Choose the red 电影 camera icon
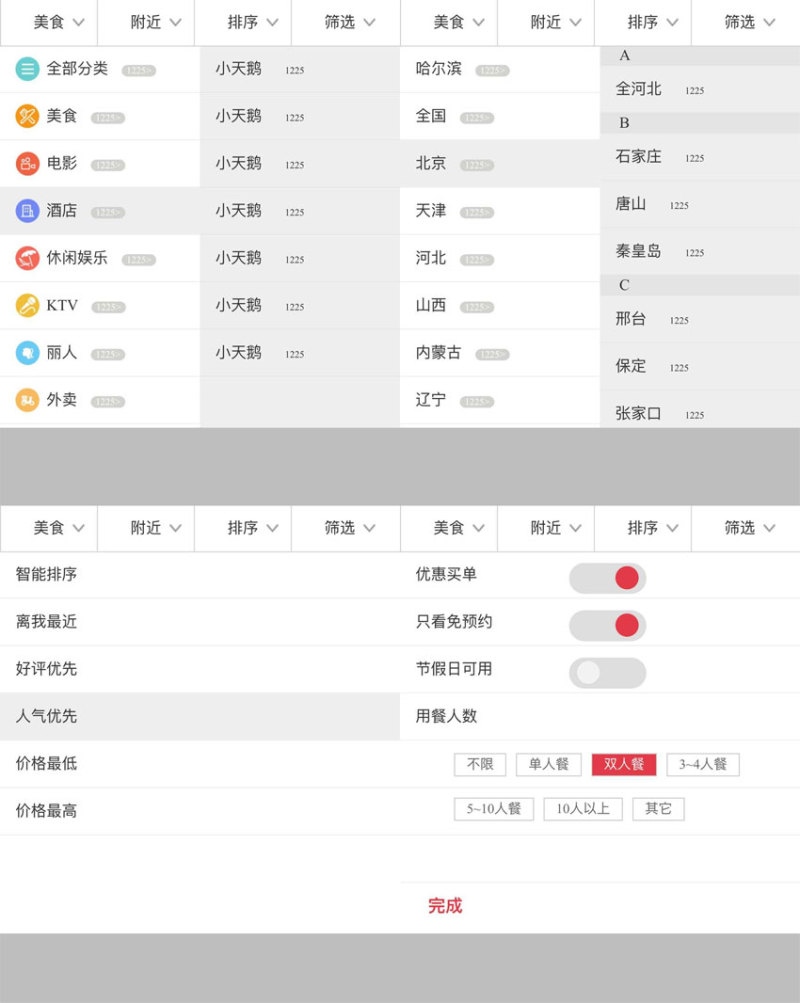This screenshot has width=800, height=1003. 27,163
